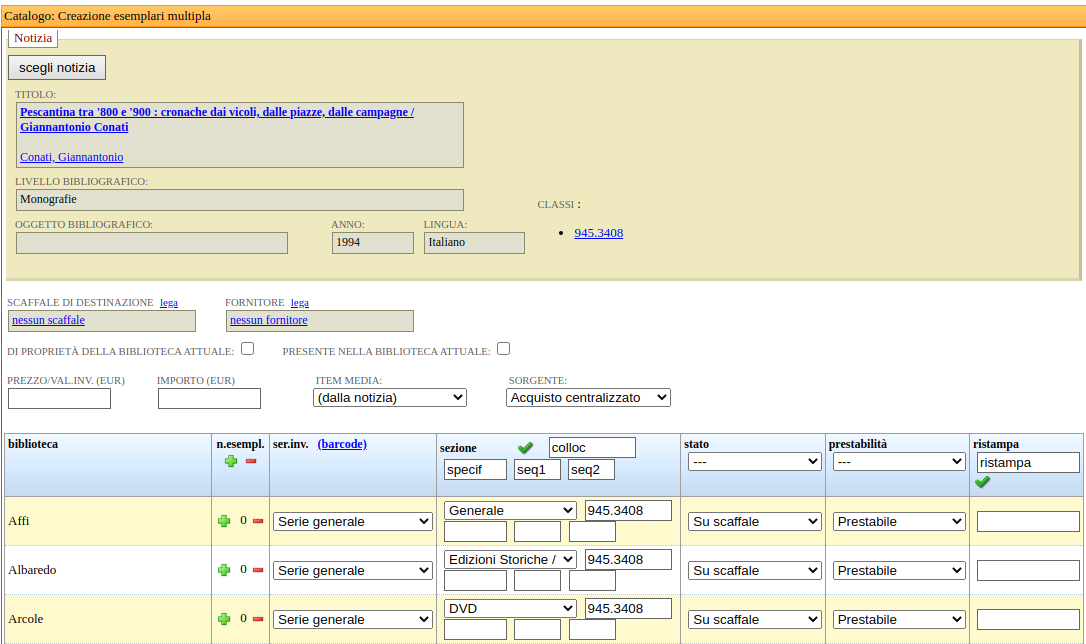Remove an exemplar for Affi library
Image resolution: width=1086 pixels, height=644 pixels.
[x=258, y=521]
